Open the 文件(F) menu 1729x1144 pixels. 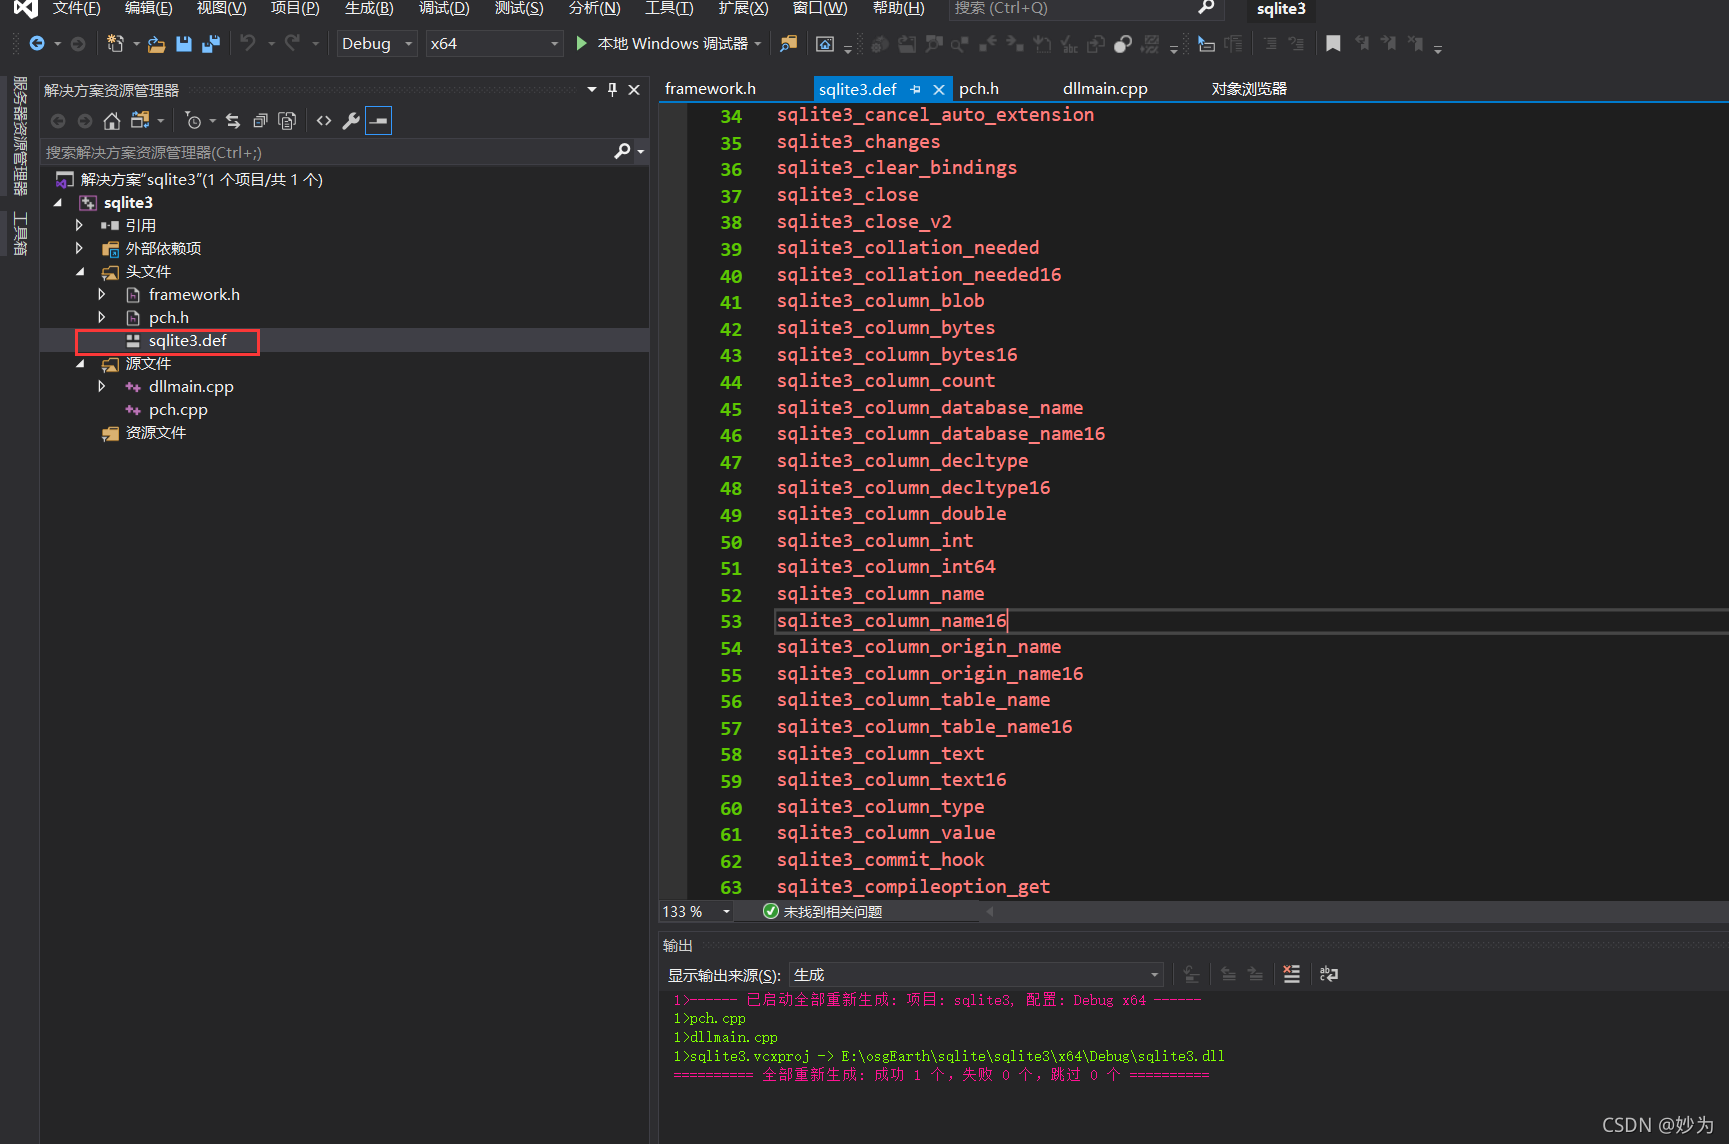[x=76, y=8]
